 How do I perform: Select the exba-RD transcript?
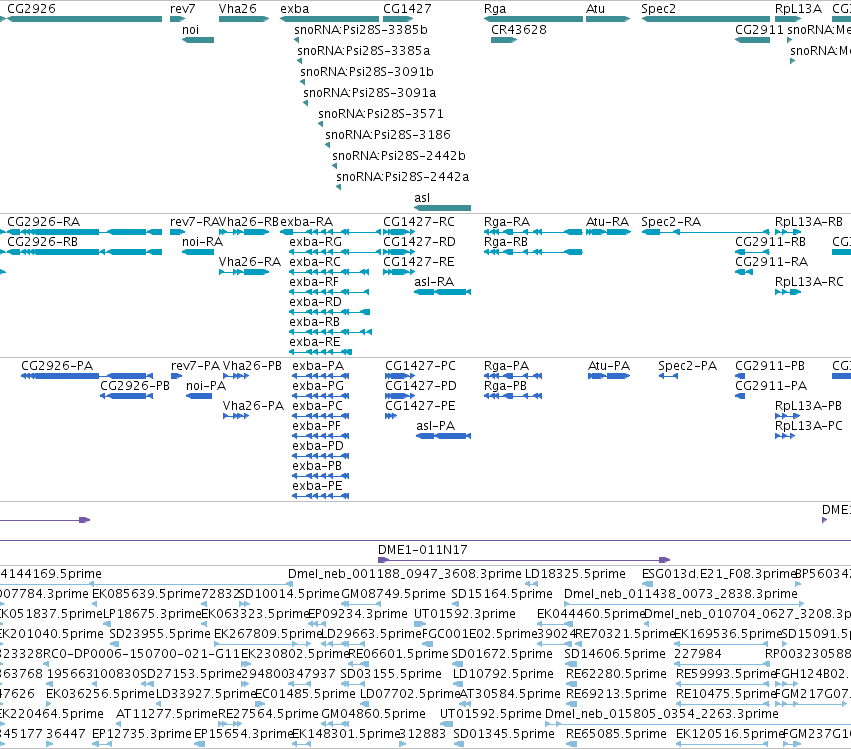pyautogui.click(x=329, y=312)
